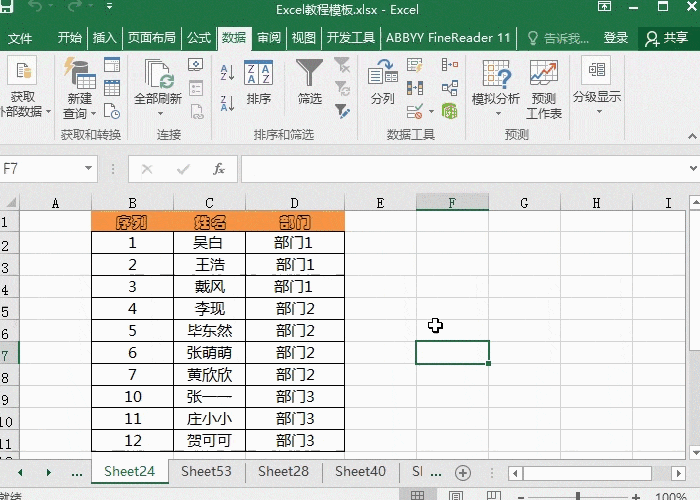This screenshot has width=700, height=500.
Task: Click the connection Properties icon
Action: coord(196,88)
